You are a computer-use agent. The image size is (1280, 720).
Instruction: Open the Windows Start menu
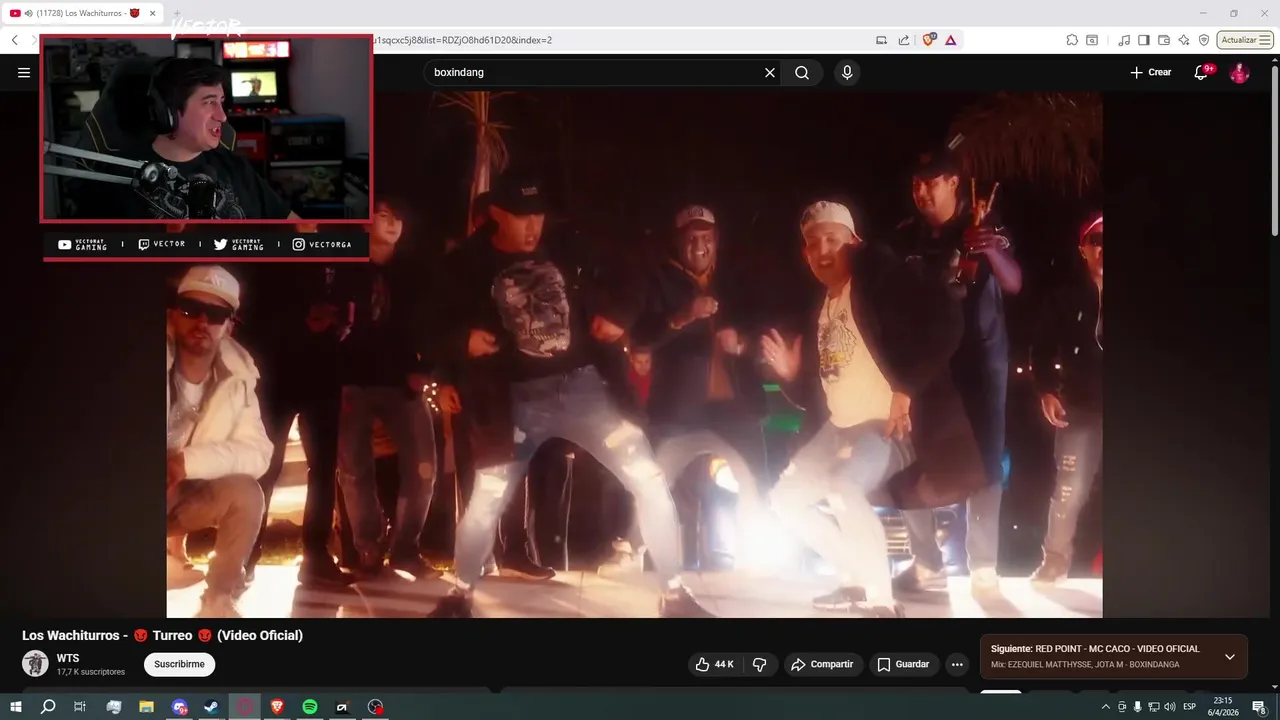click(16, 707)
